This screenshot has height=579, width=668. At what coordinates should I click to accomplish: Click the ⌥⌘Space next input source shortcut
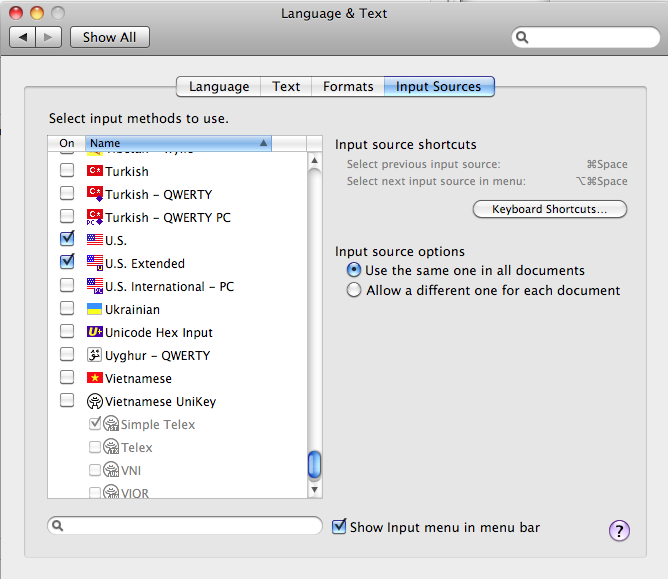pos(602,181)
